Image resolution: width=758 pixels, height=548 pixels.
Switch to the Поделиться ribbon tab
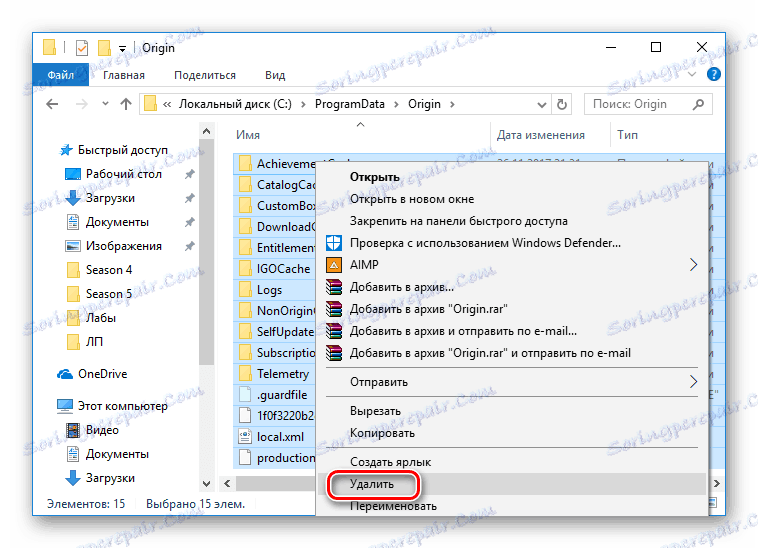point(205,75)
